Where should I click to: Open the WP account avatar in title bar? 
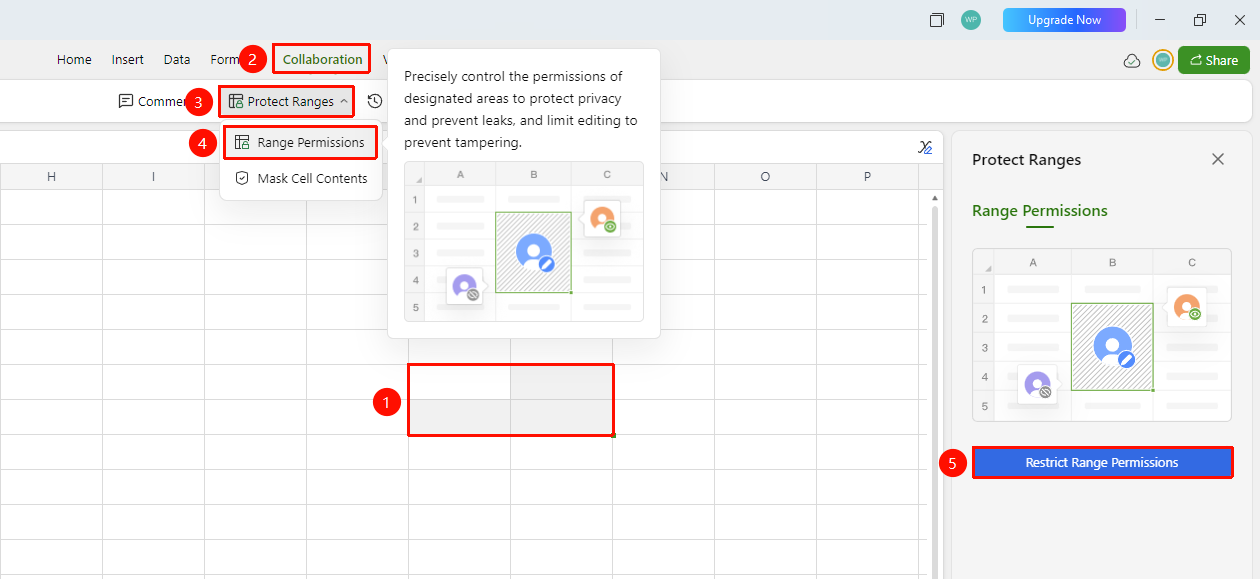click(970, 20)
